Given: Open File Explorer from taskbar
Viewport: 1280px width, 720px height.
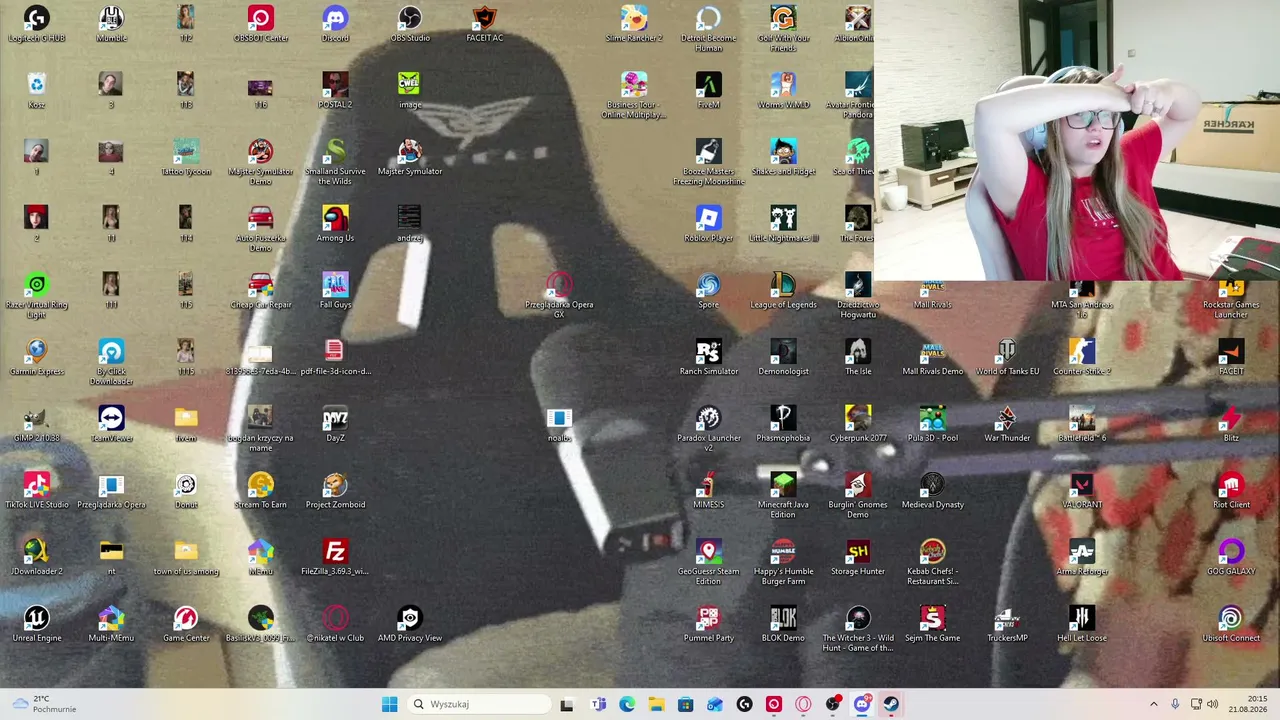Looking at the screenshot, I should coord(656,704).
